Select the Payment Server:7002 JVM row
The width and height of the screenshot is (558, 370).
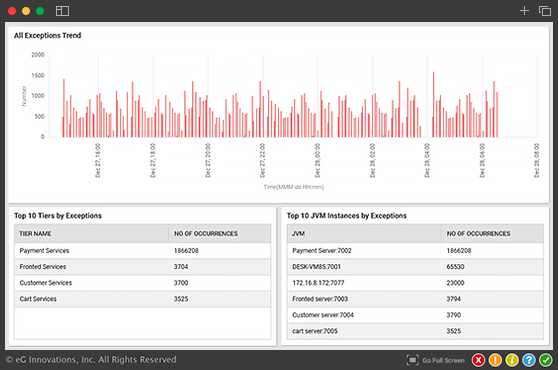pos(415,250)
